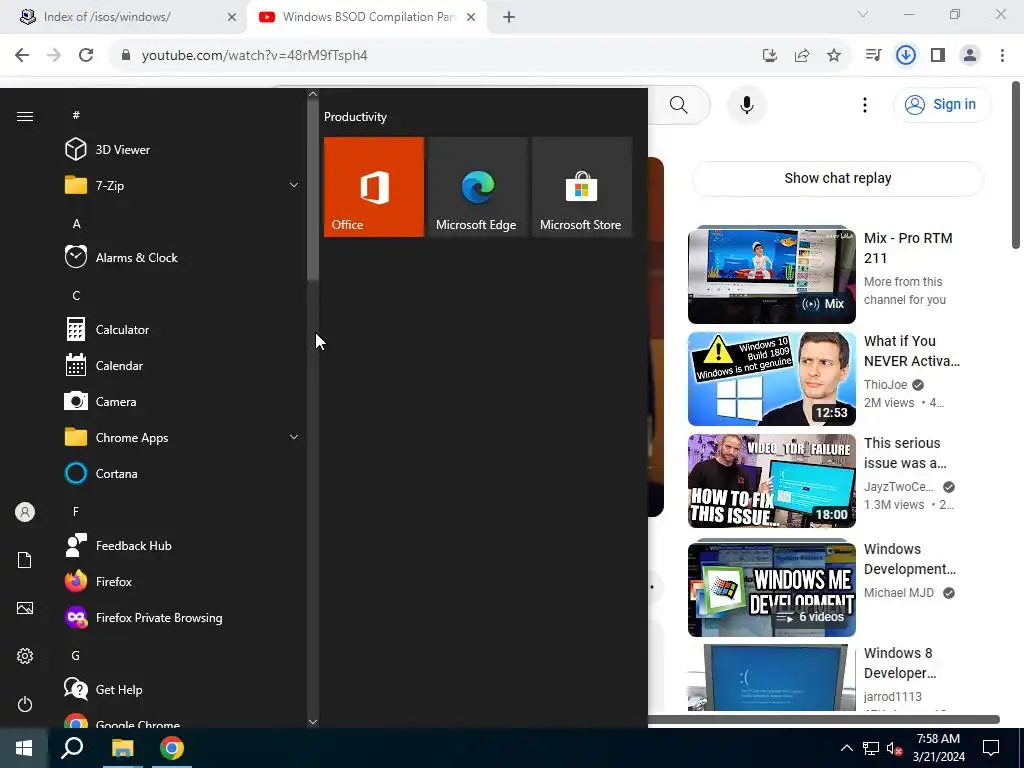1024x768 pixels.
Task: Open Settings gear in Start sidebar
Action: click(25, 656)
